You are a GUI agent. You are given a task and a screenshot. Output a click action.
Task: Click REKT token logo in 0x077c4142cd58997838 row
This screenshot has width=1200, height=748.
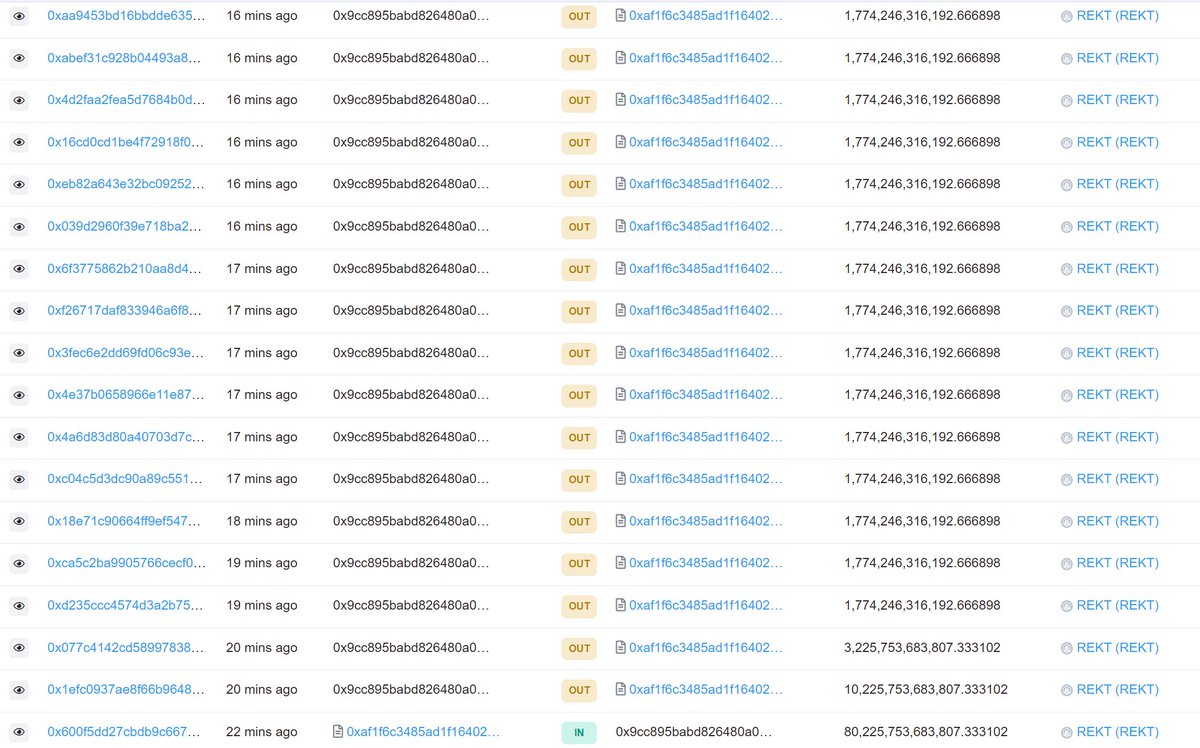(x=1066, y=648)
